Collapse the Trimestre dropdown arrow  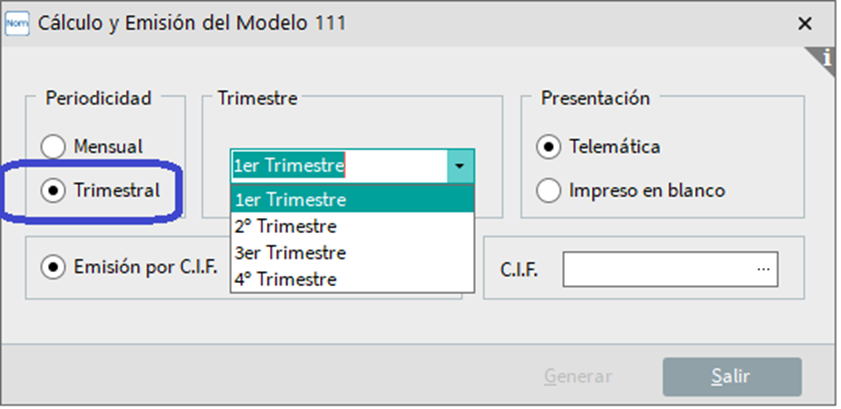pos(460,166)
